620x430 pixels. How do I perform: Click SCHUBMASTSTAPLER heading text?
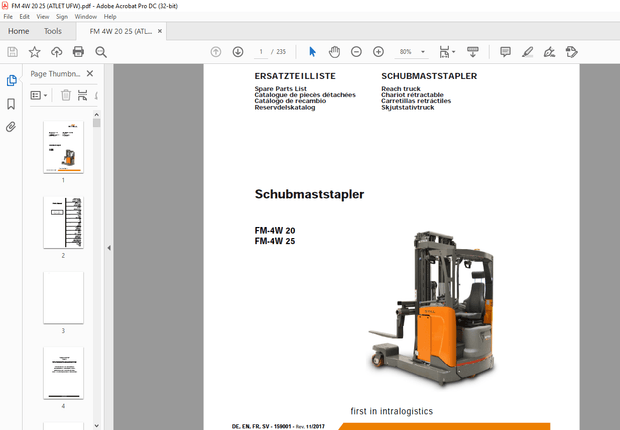click(429, 76)
